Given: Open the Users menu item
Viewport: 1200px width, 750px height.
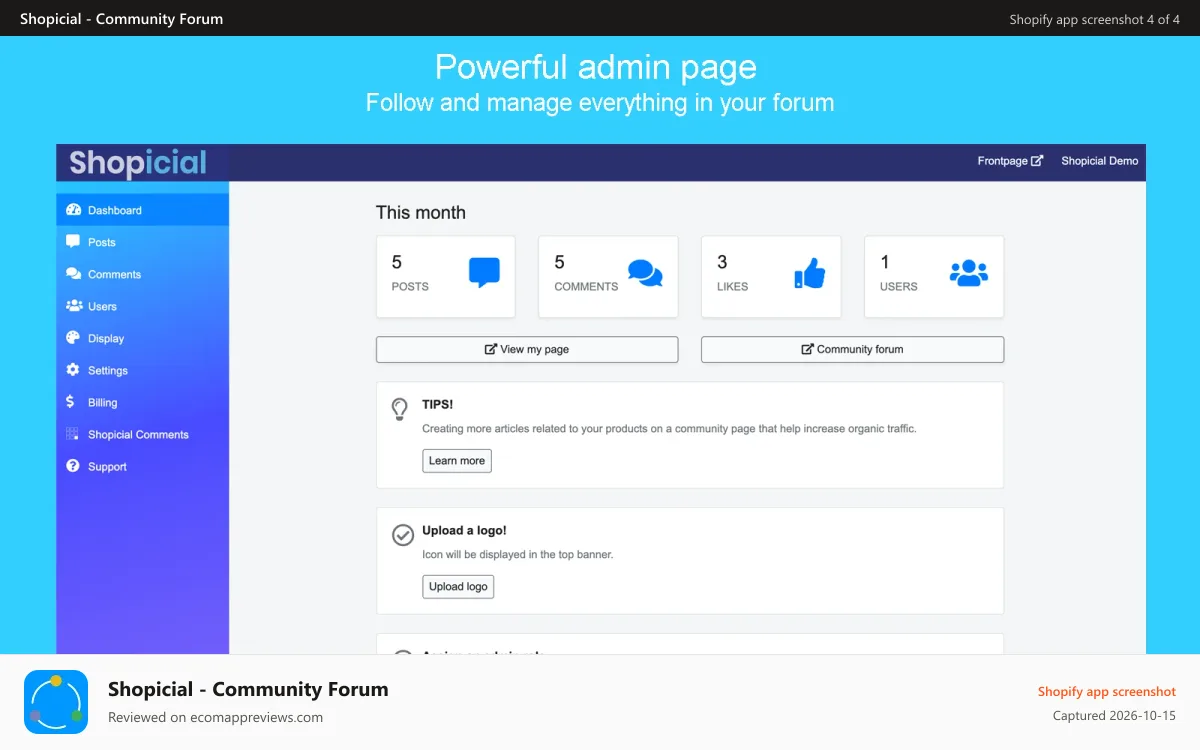Looking at the screenshot, I should 143,306.
